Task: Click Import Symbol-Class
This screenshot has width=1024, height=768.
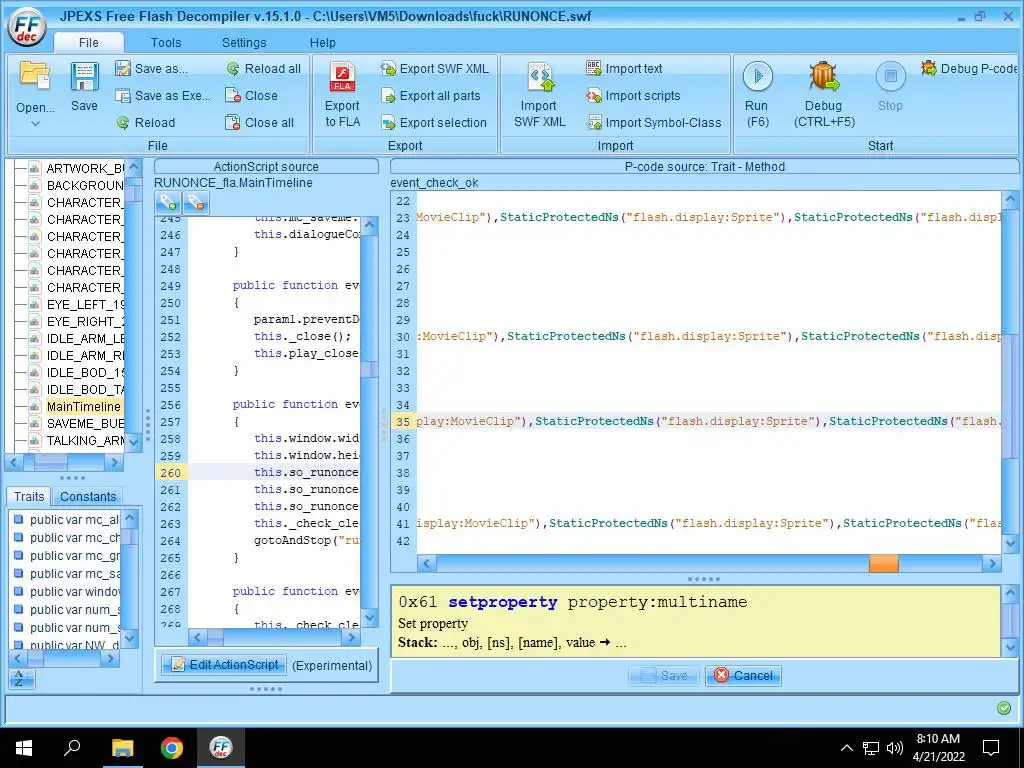Action: (654, 122)
